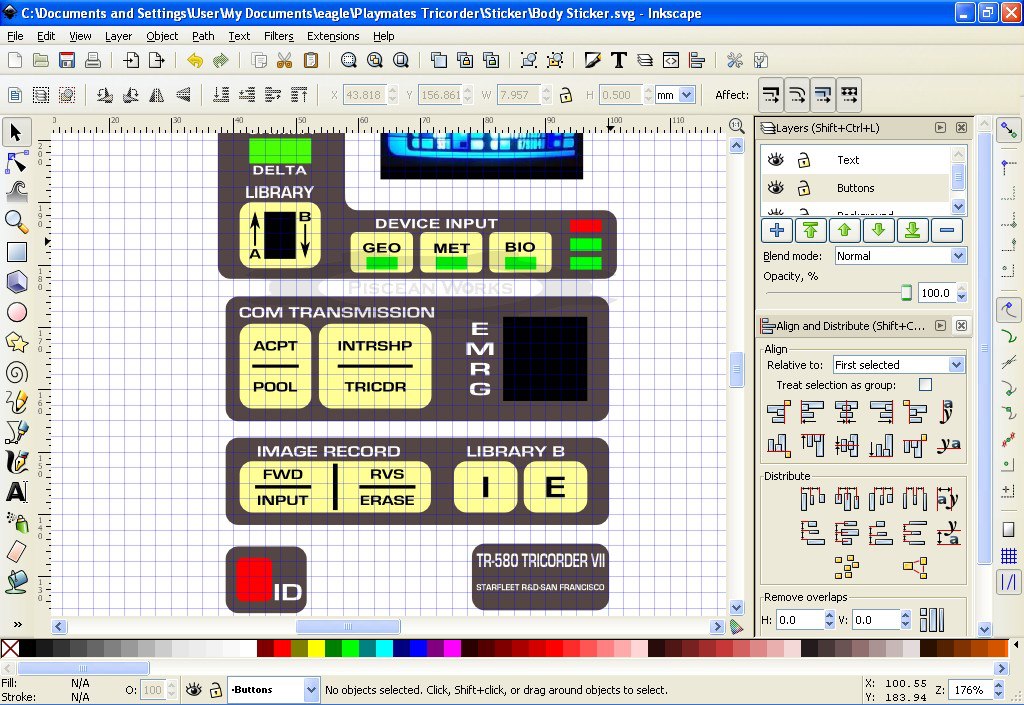Click Add new layer plus button
Viewport: 1024px width, 705px height.
click(776, 230)
